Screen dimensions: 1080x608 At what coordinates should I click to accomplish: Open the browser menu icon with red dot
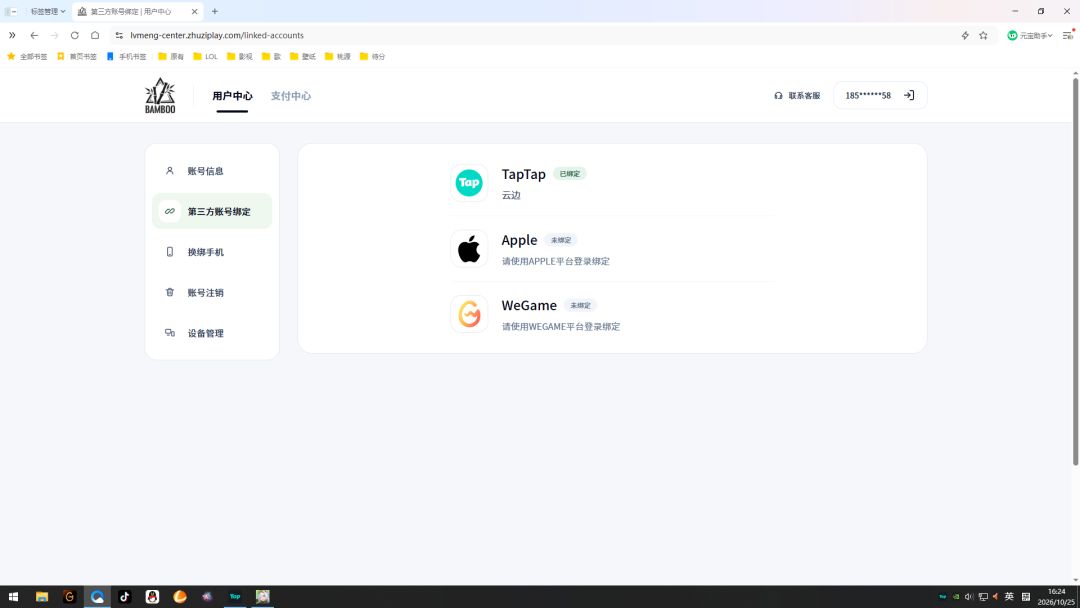(x=1068, y=35)
